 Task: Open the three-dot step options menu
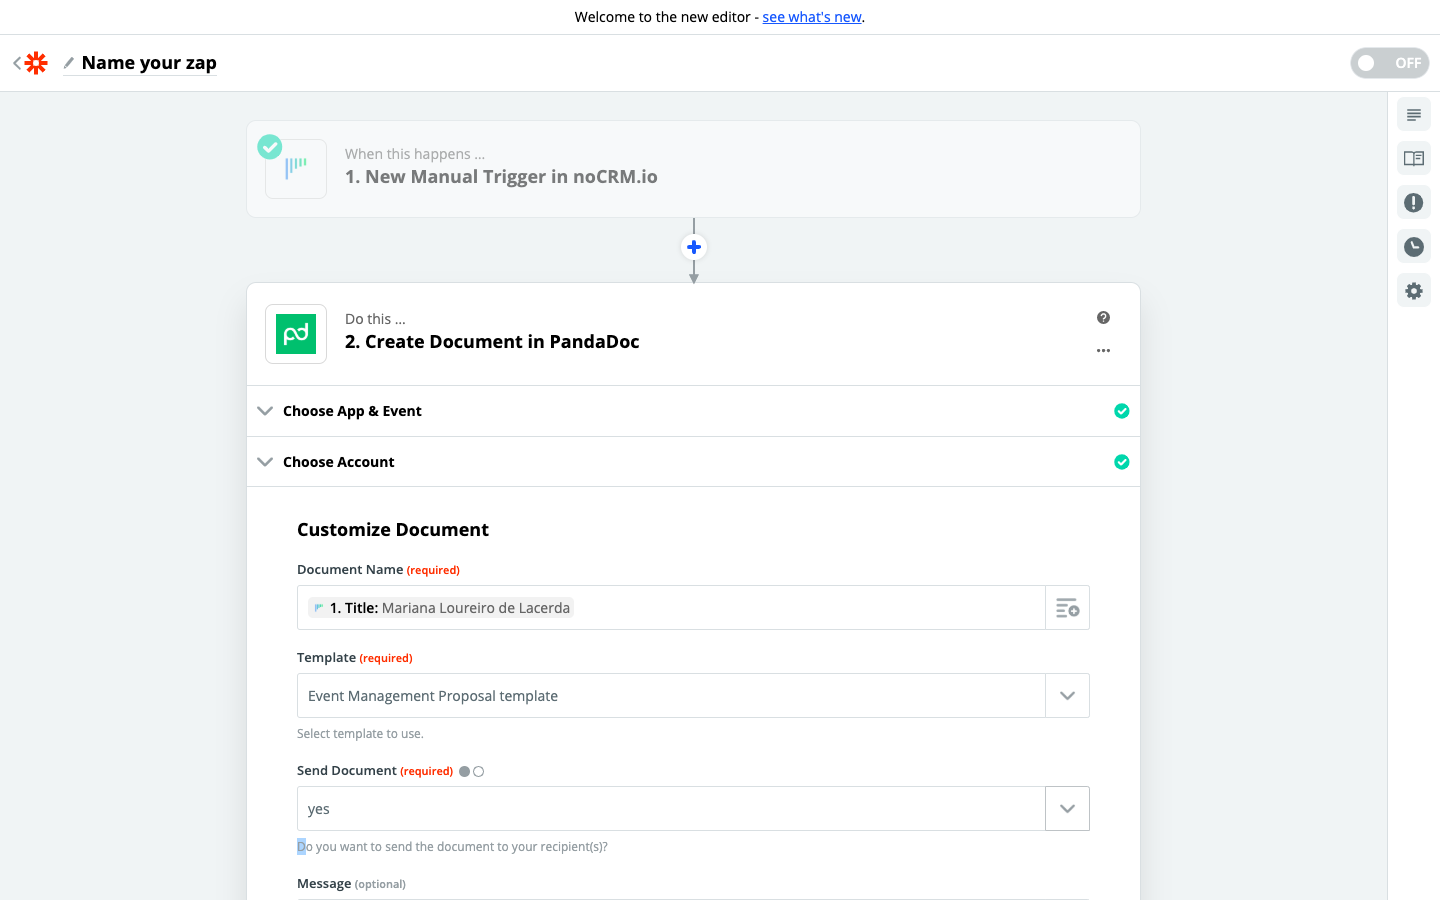pyautogui.click(x=1103, y=351)
